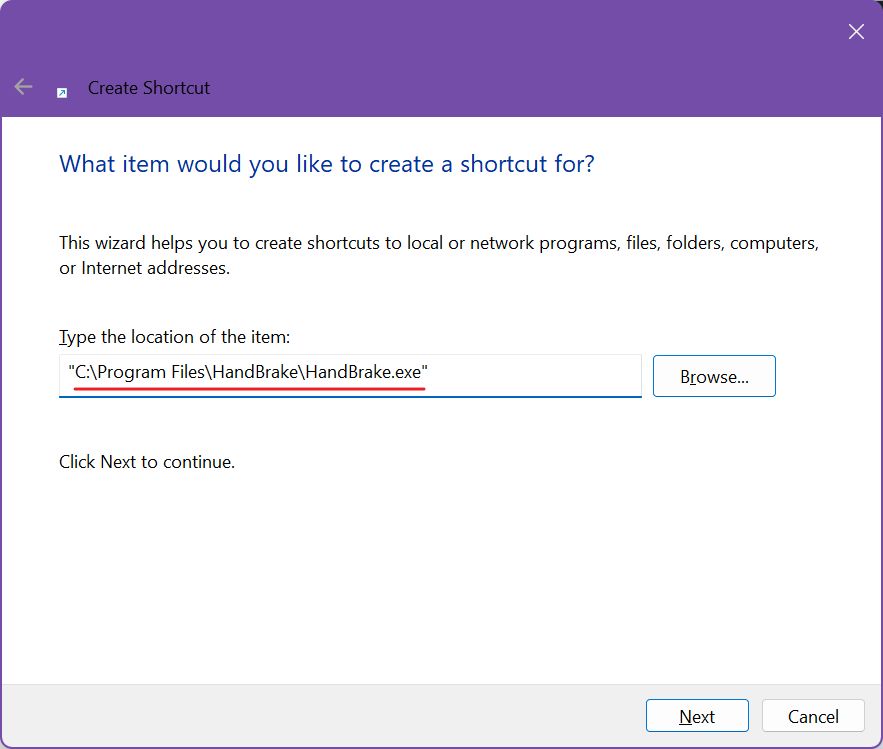
Task: Click inside the item location text box
Action: coord(350,376)
